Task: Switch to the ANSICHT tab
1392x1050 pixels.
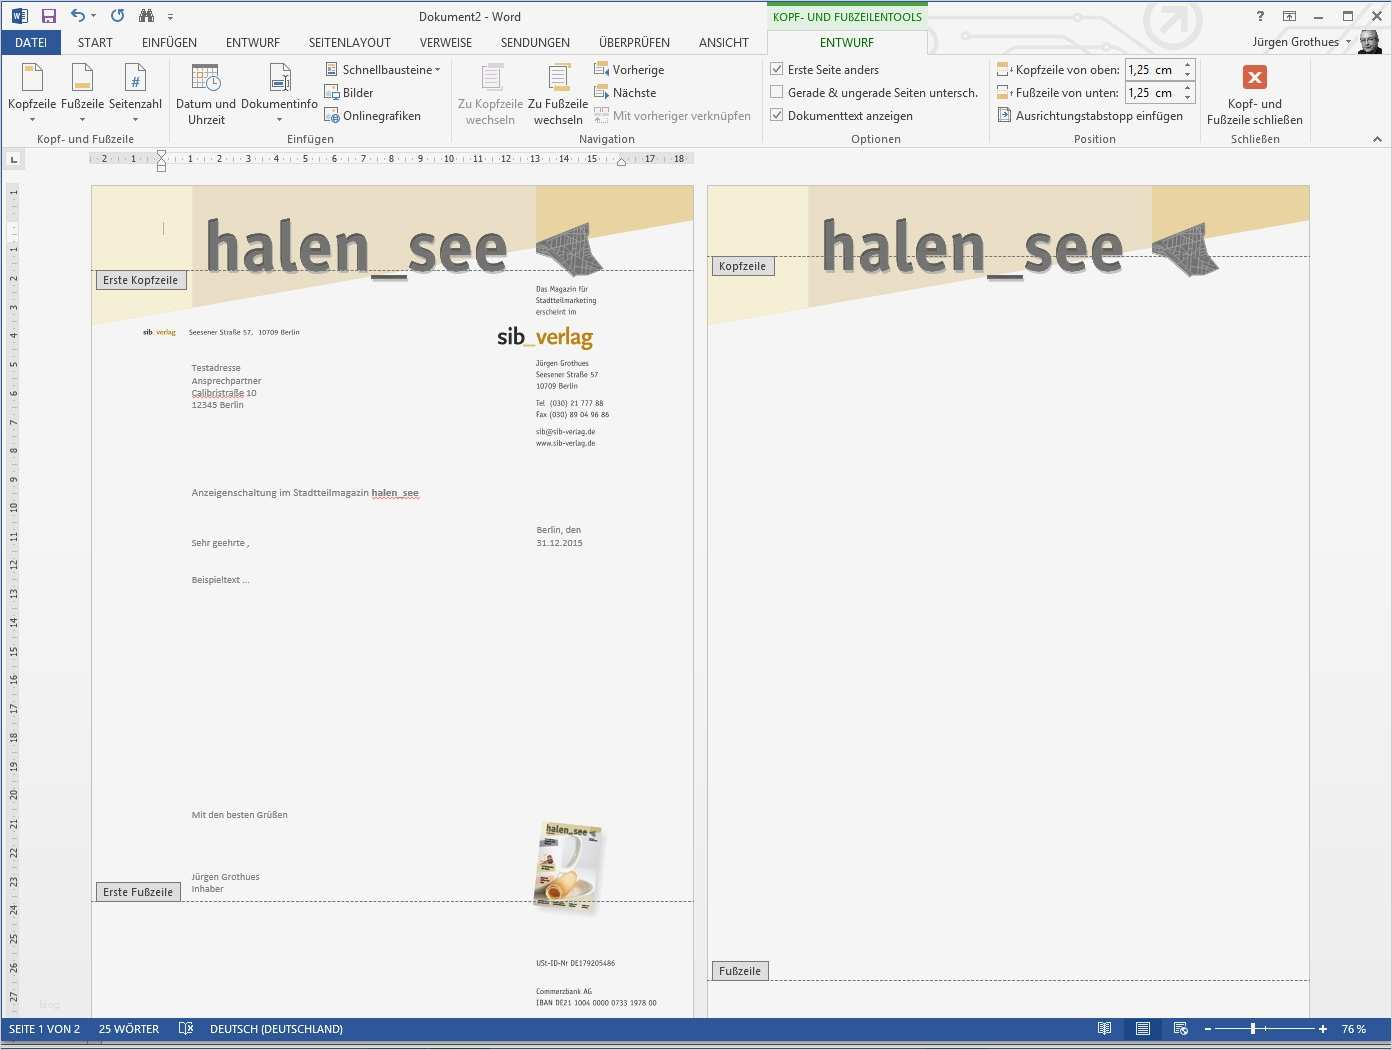Action: pos(724,42)
